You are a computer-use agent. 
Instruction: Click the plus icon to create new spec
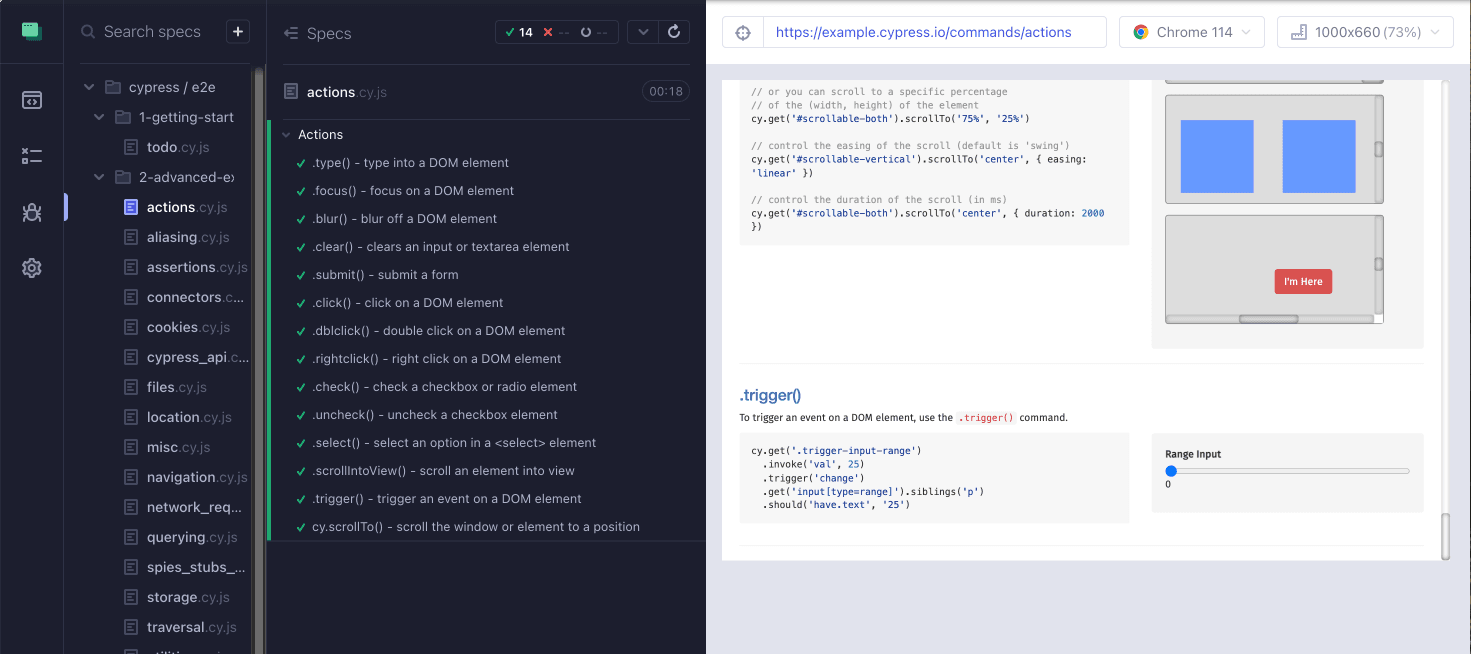pyautogui.click(x=238, y=32)
